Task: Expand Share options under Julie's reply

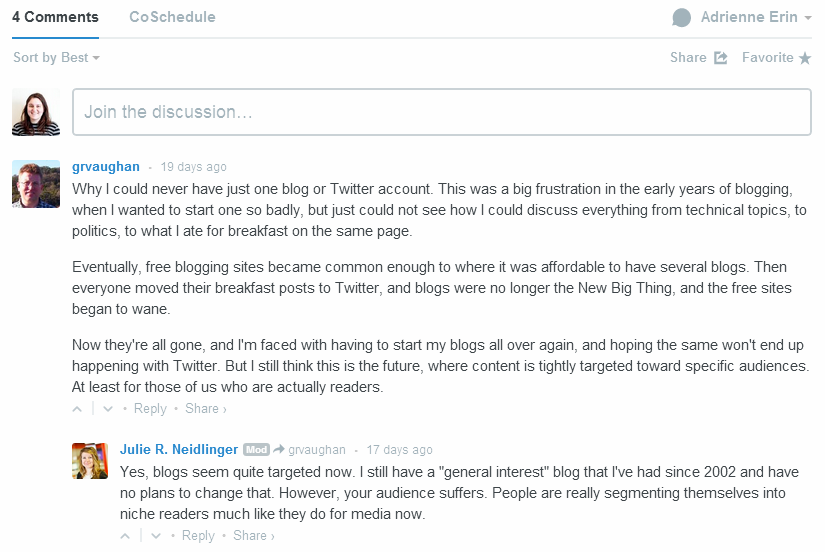Action: [x=254, y=536]
